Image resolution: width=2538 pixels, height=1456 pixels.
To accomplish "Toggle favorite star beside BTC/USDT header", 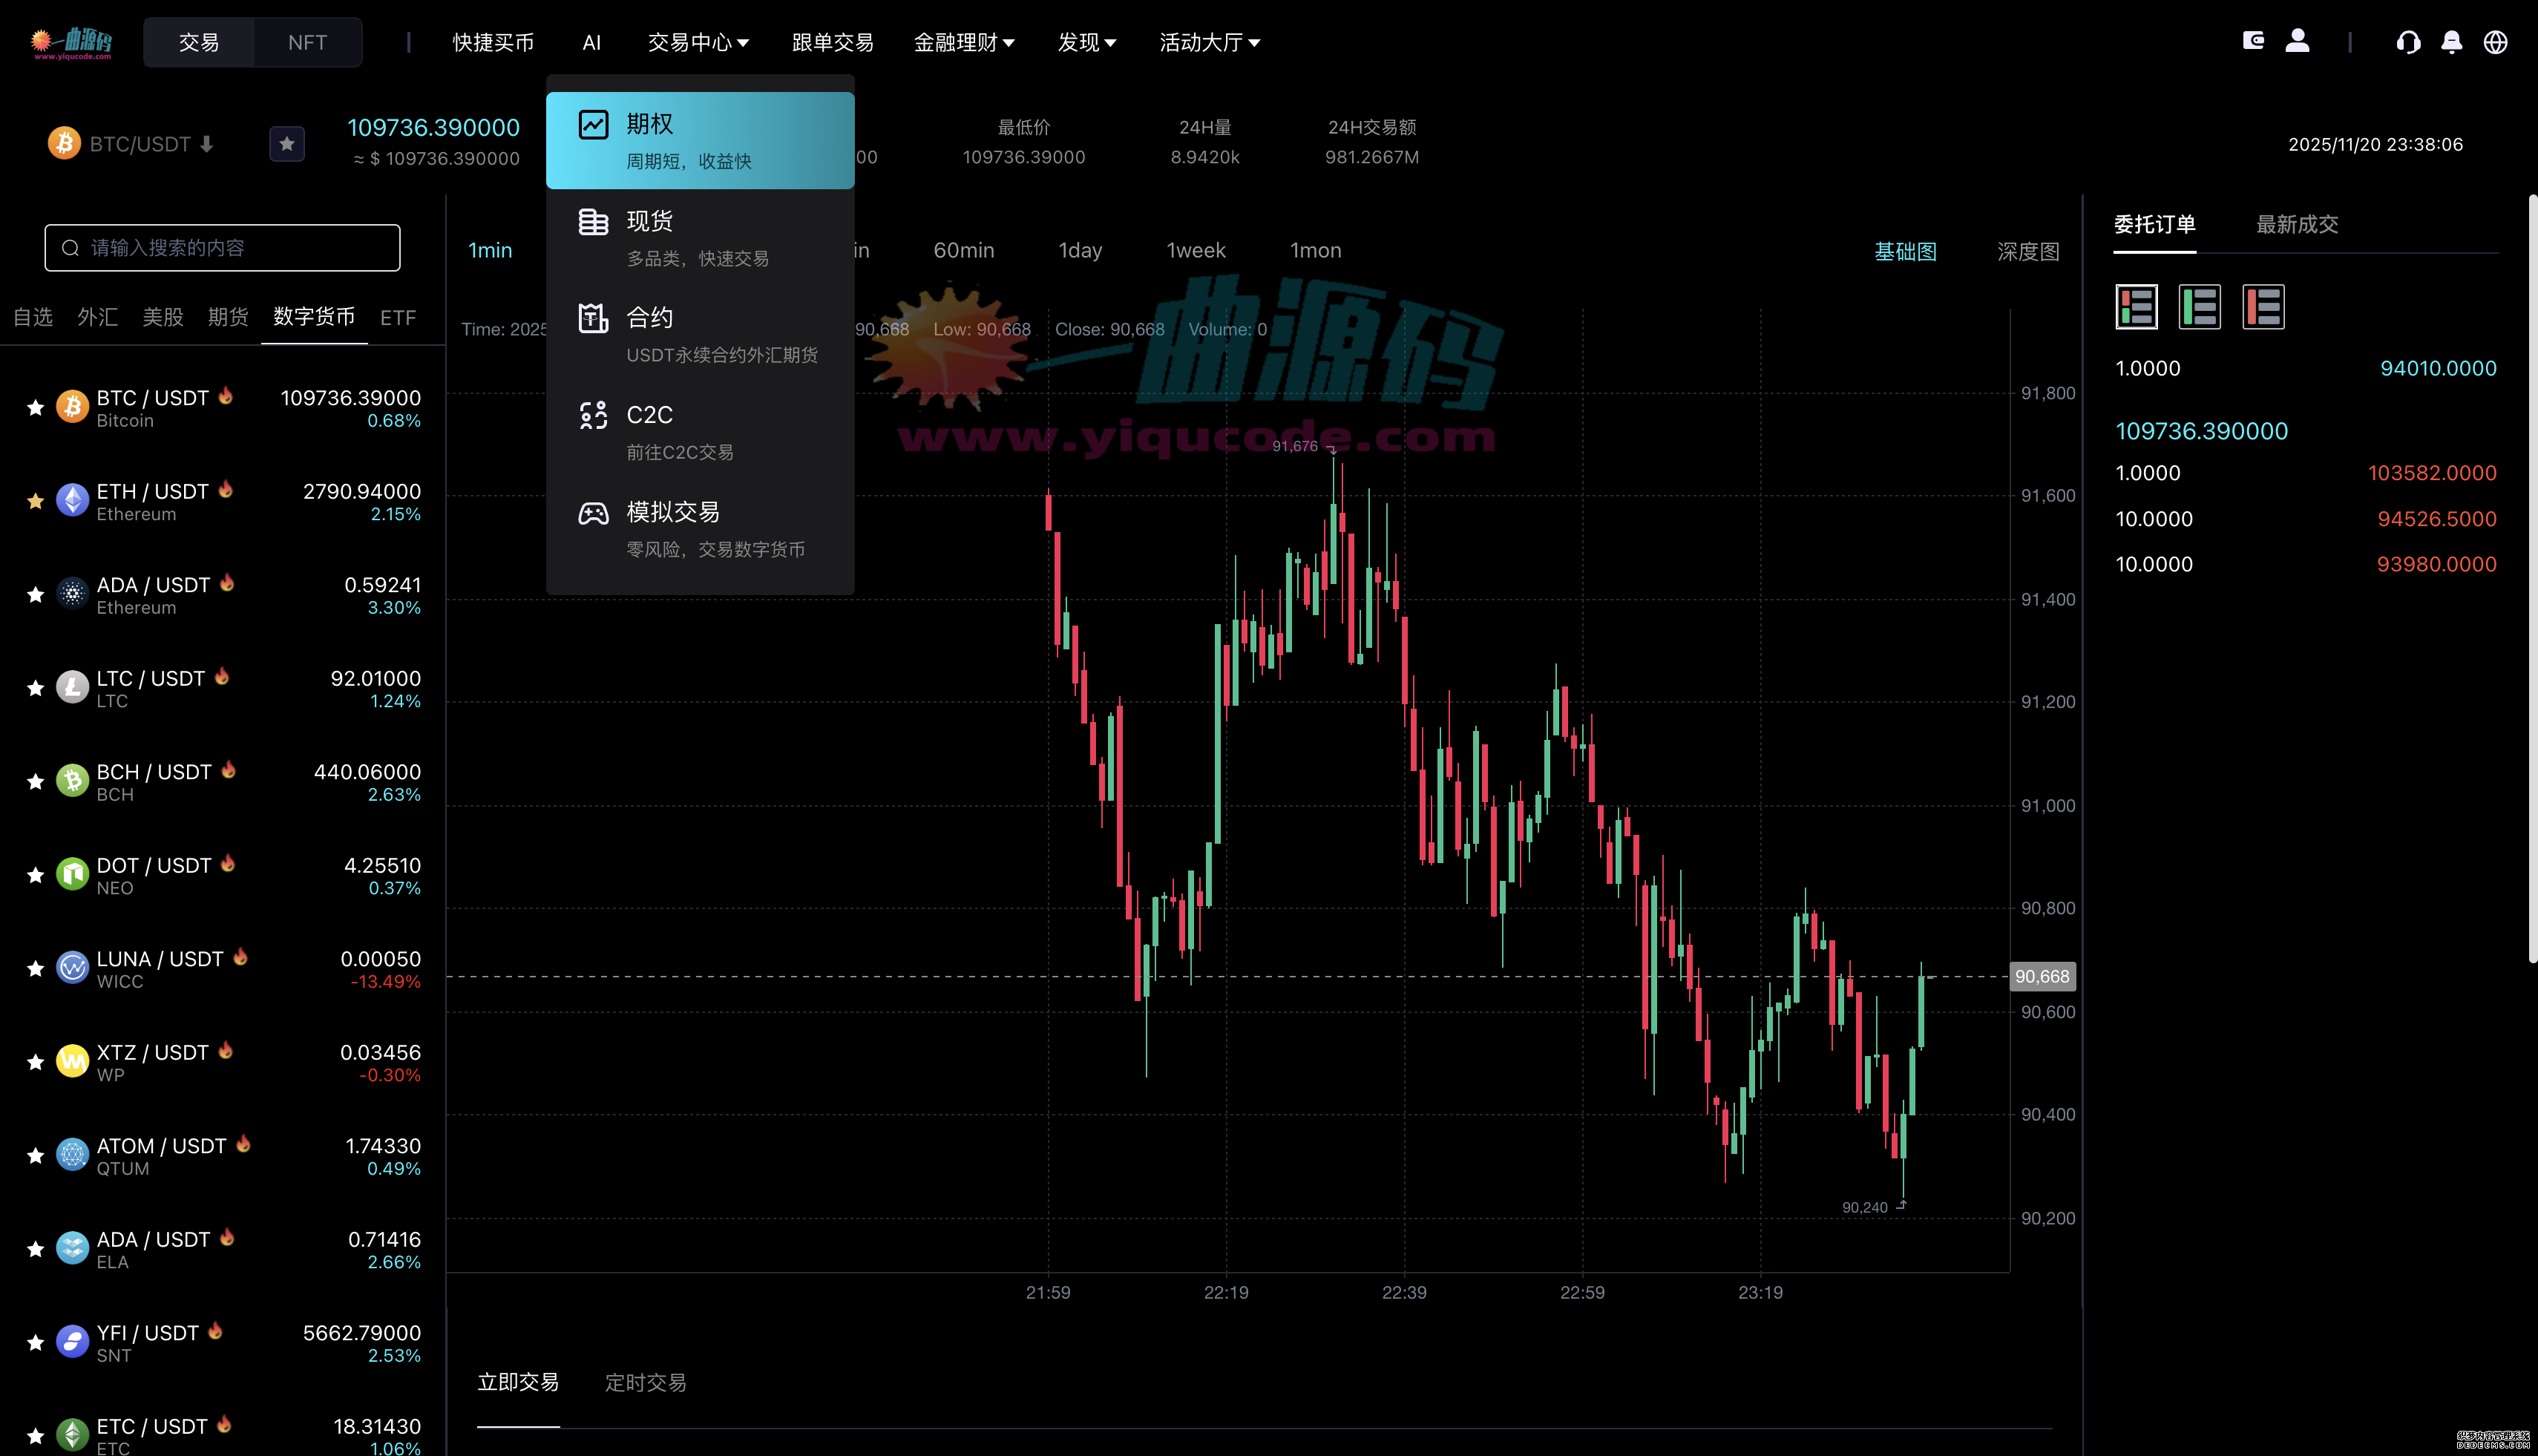I will pyautogui.click(x=287, y=144).
